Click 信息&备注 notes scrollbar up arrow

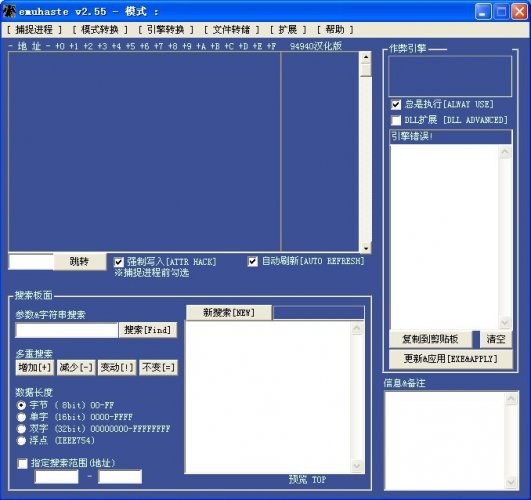510,398
